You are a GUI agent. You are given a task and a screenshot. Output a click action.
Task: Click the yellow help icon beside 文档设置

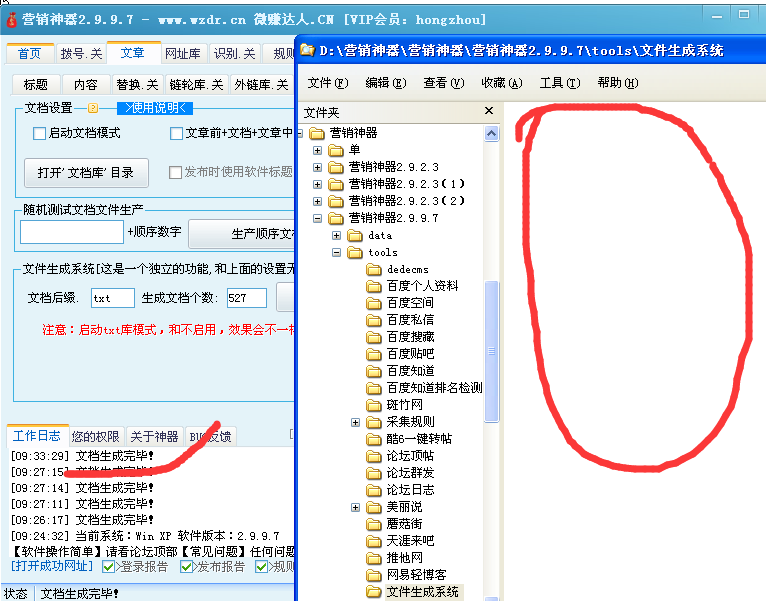[93, 108]
